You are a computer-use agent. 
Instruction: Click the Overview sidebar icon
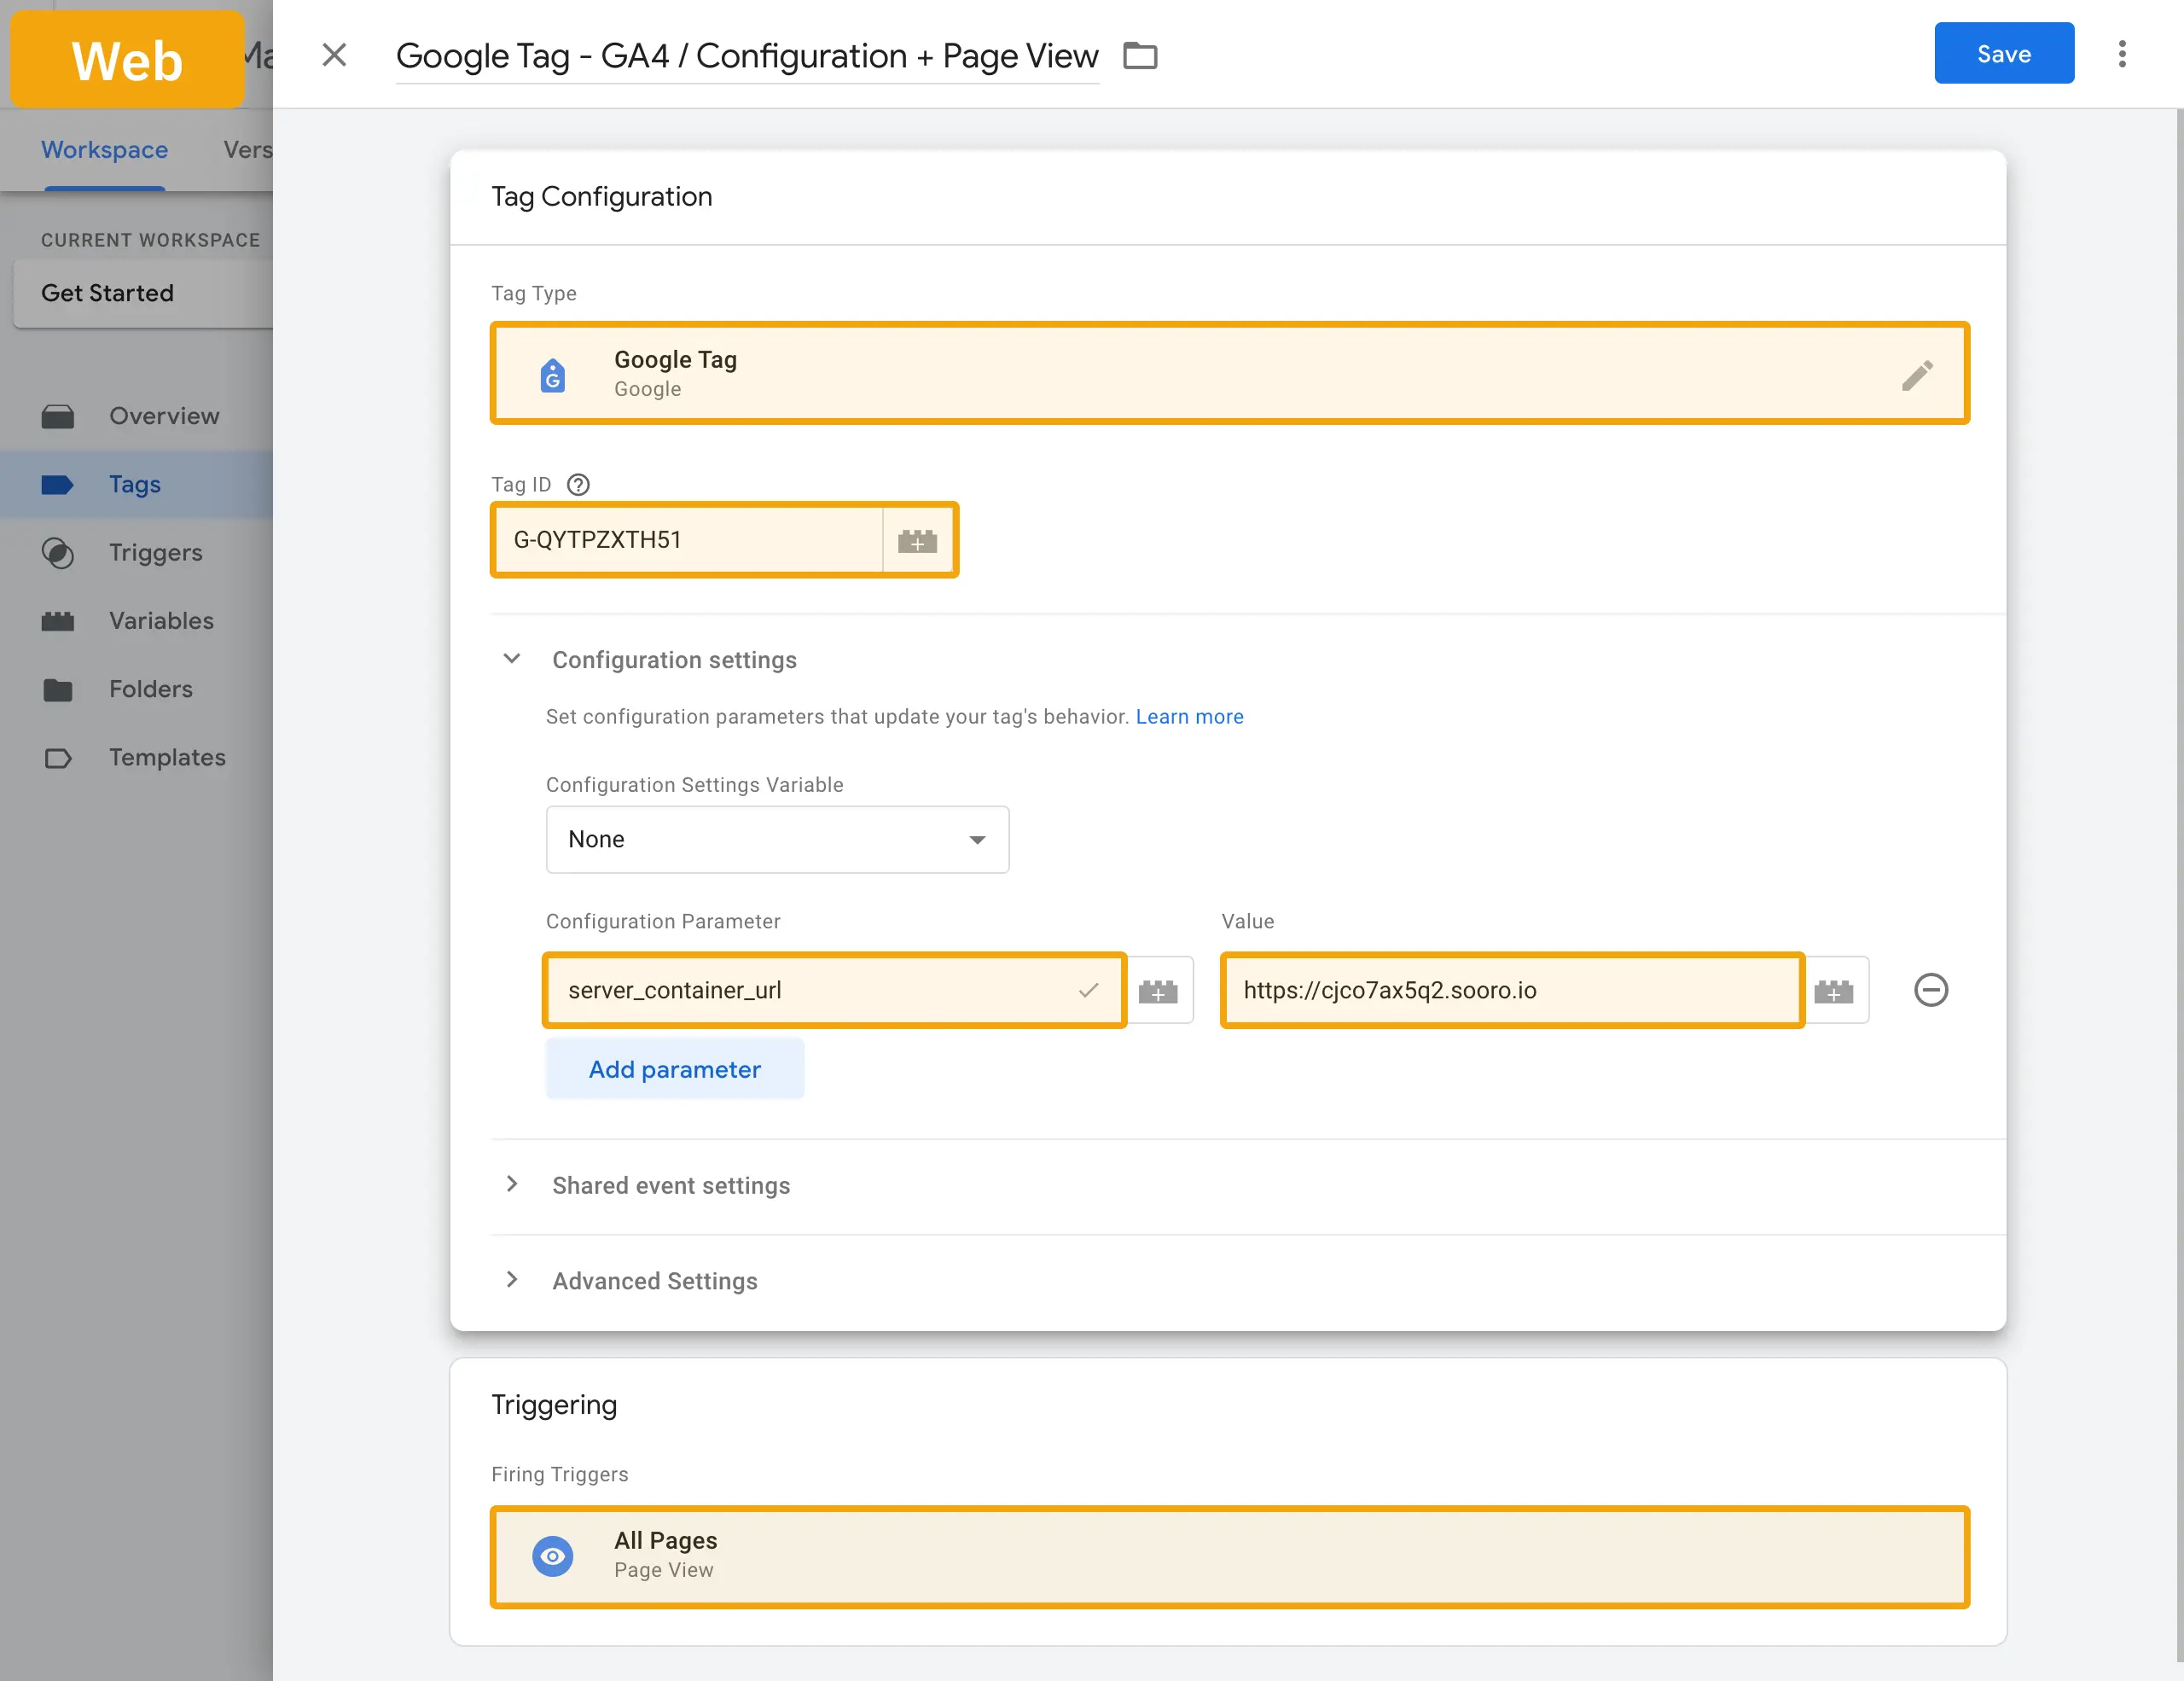[x=58, y=416]
